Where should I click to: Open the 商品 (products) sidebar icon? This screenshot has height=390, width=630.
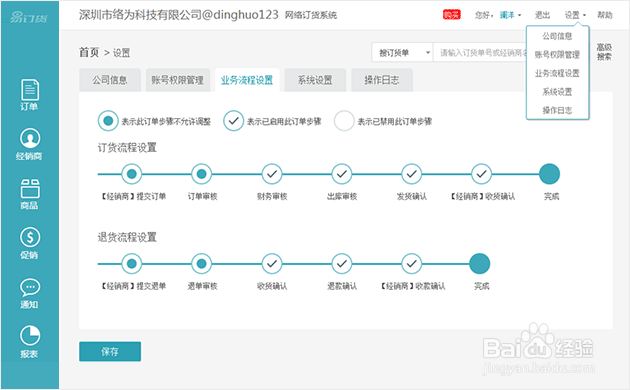coord(29,194)
